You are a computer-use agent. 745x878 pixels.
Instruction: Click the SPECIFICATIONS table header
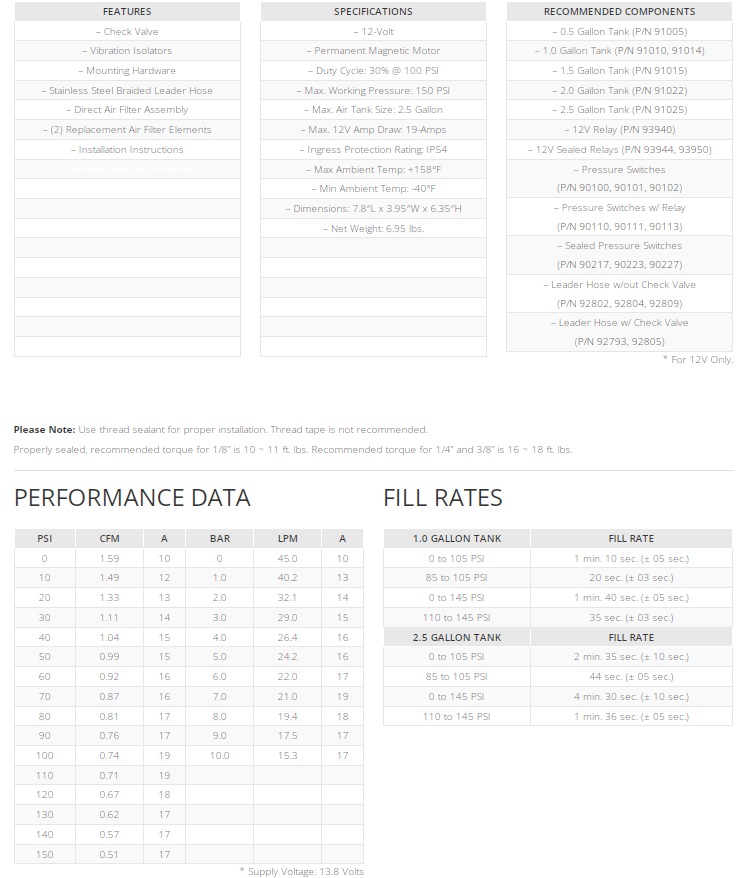coord(373,12)
